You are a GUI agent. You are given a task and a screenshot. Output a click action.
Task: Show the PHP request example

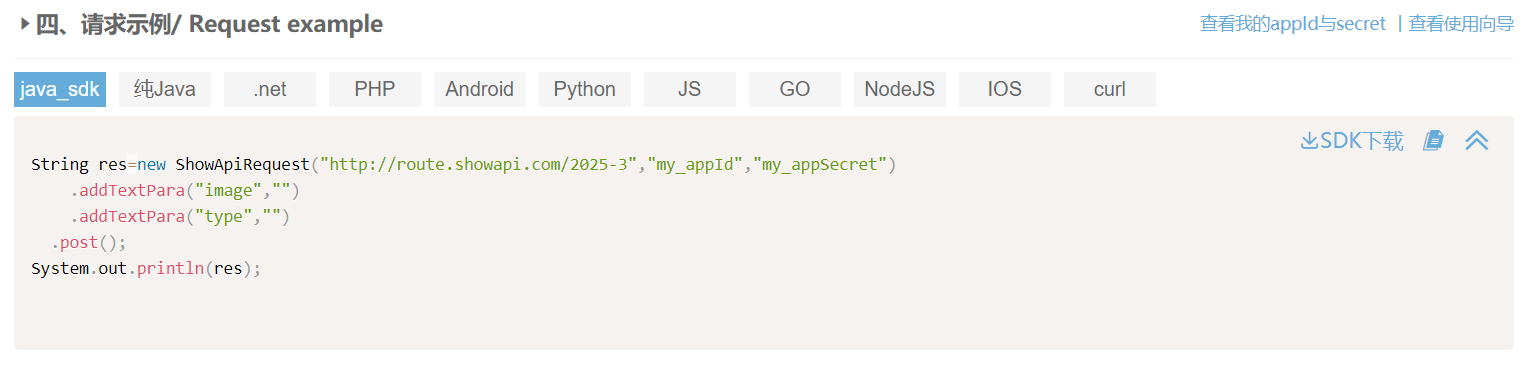point(375,89)
